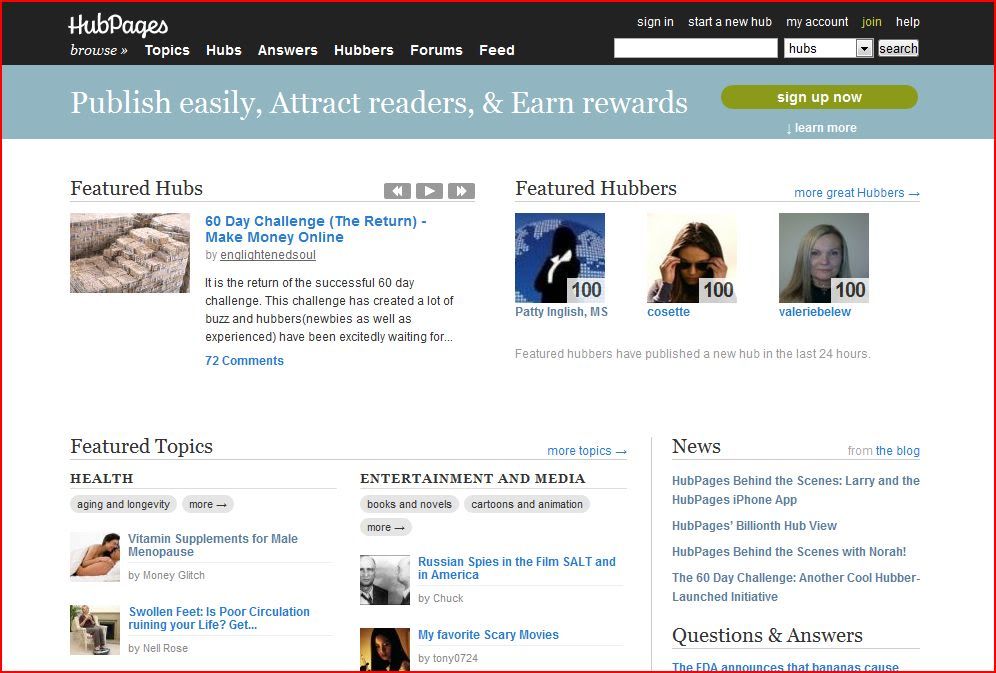
Task: Open the money stacks hub thumbnail
Action: pos(130,253)
